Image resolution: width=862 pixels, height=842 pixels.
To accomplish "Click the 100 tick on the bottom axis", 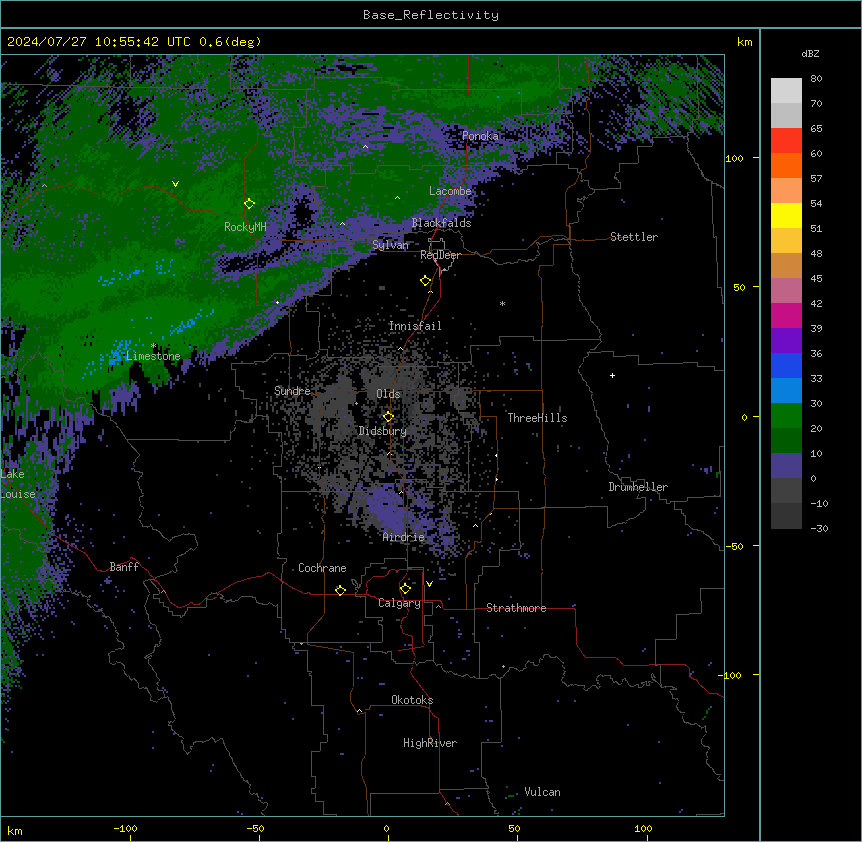I will pos(643,828).
